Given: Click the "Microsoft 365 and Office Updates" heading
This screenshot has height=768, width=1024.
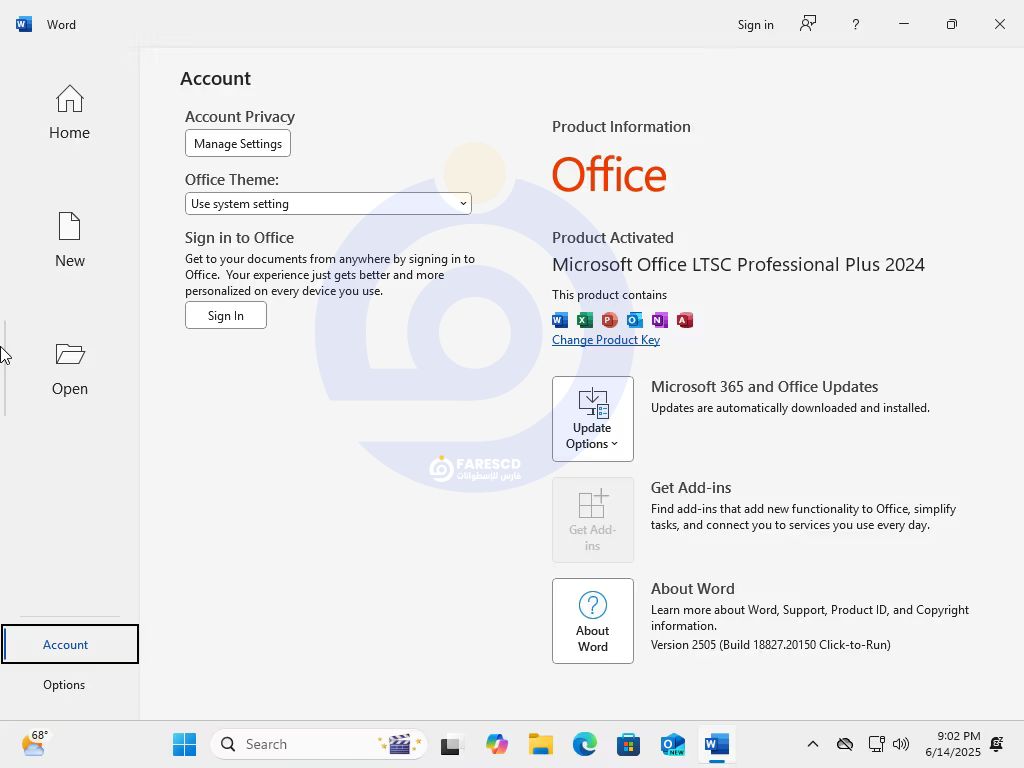Looking at the screenshot, I should click(764, 387).
